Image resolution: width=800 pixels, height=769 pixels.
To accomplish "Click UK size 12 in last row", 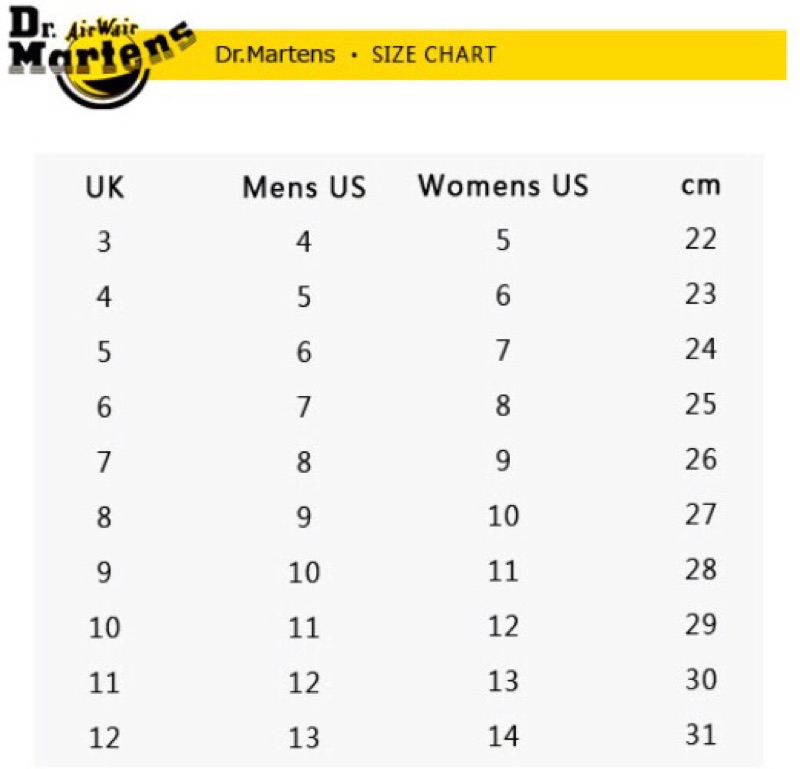I will point(104,738).
